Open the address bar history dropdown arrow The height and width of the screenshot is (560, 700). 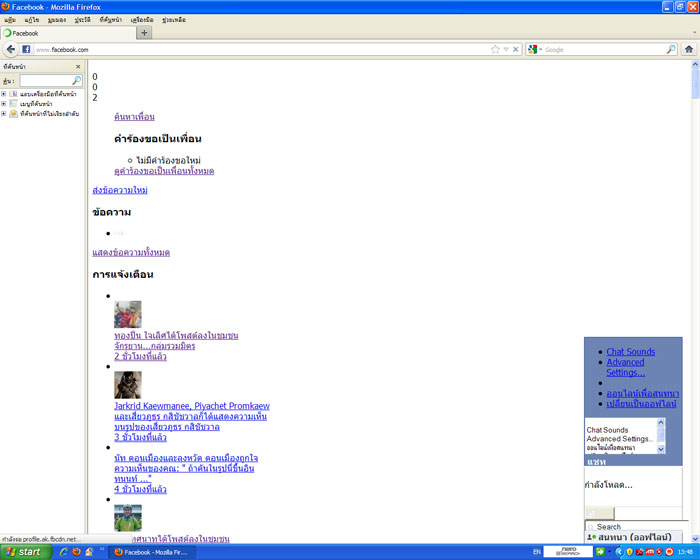click(x=506, y=49)
